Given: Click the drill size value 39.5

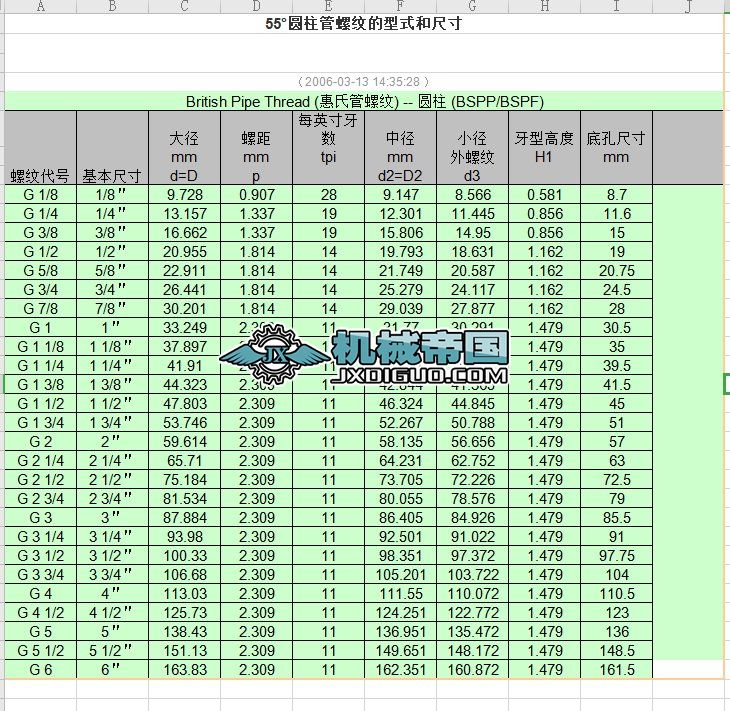Looking at the screenshot, I should (617, 366).
